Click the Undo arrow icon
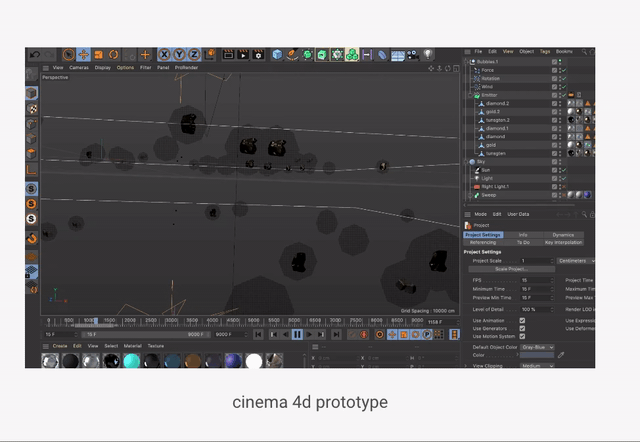 (x=35, y=54)
